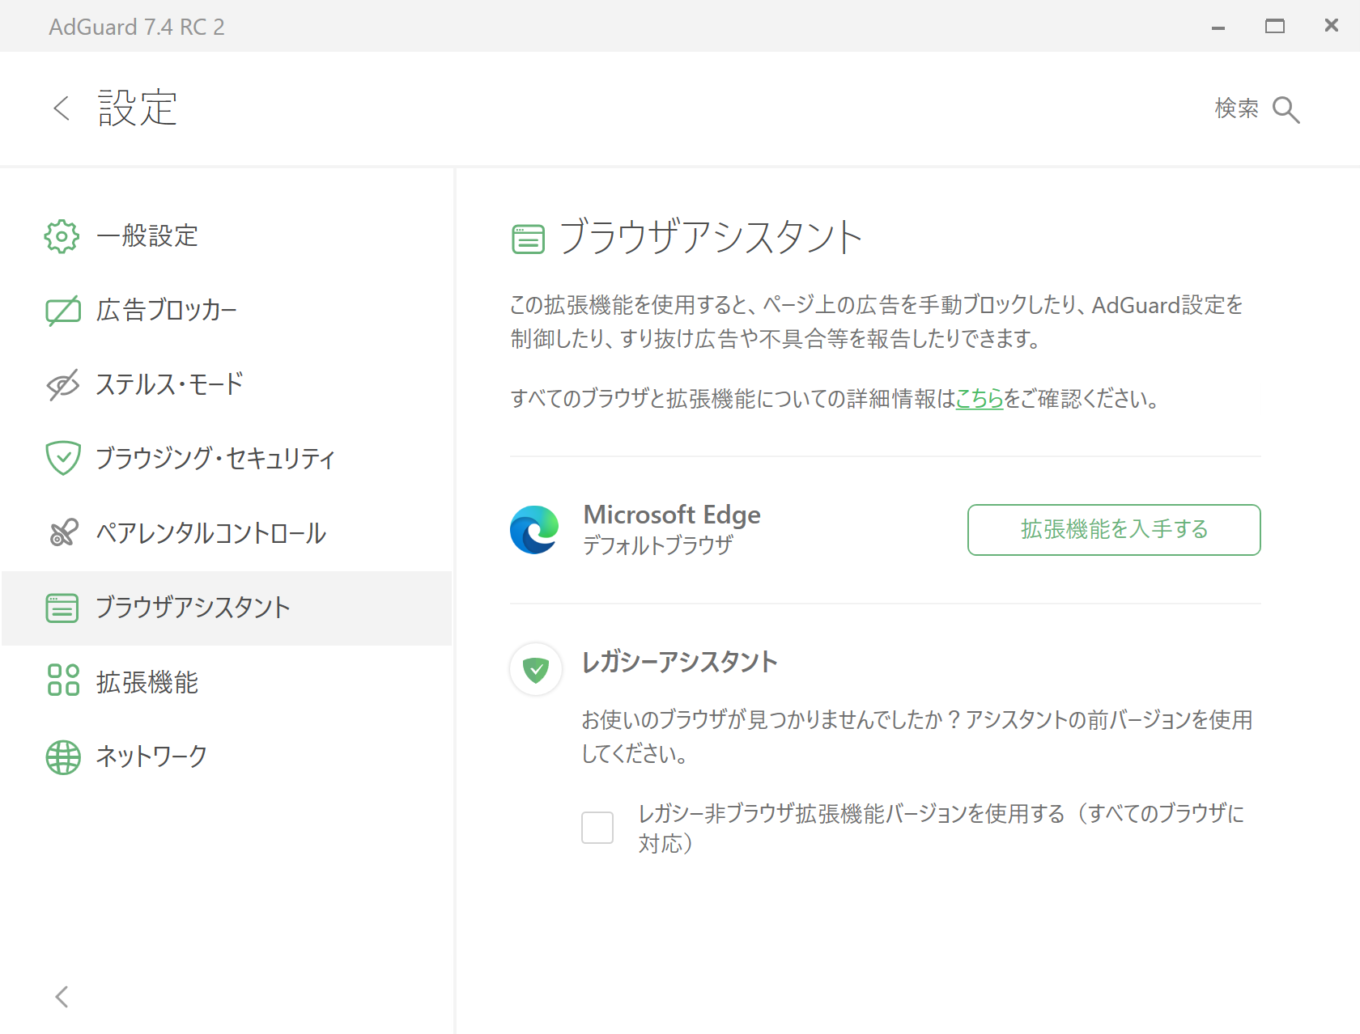Click the globe ネットワーク icon

[x=62, y=757]
